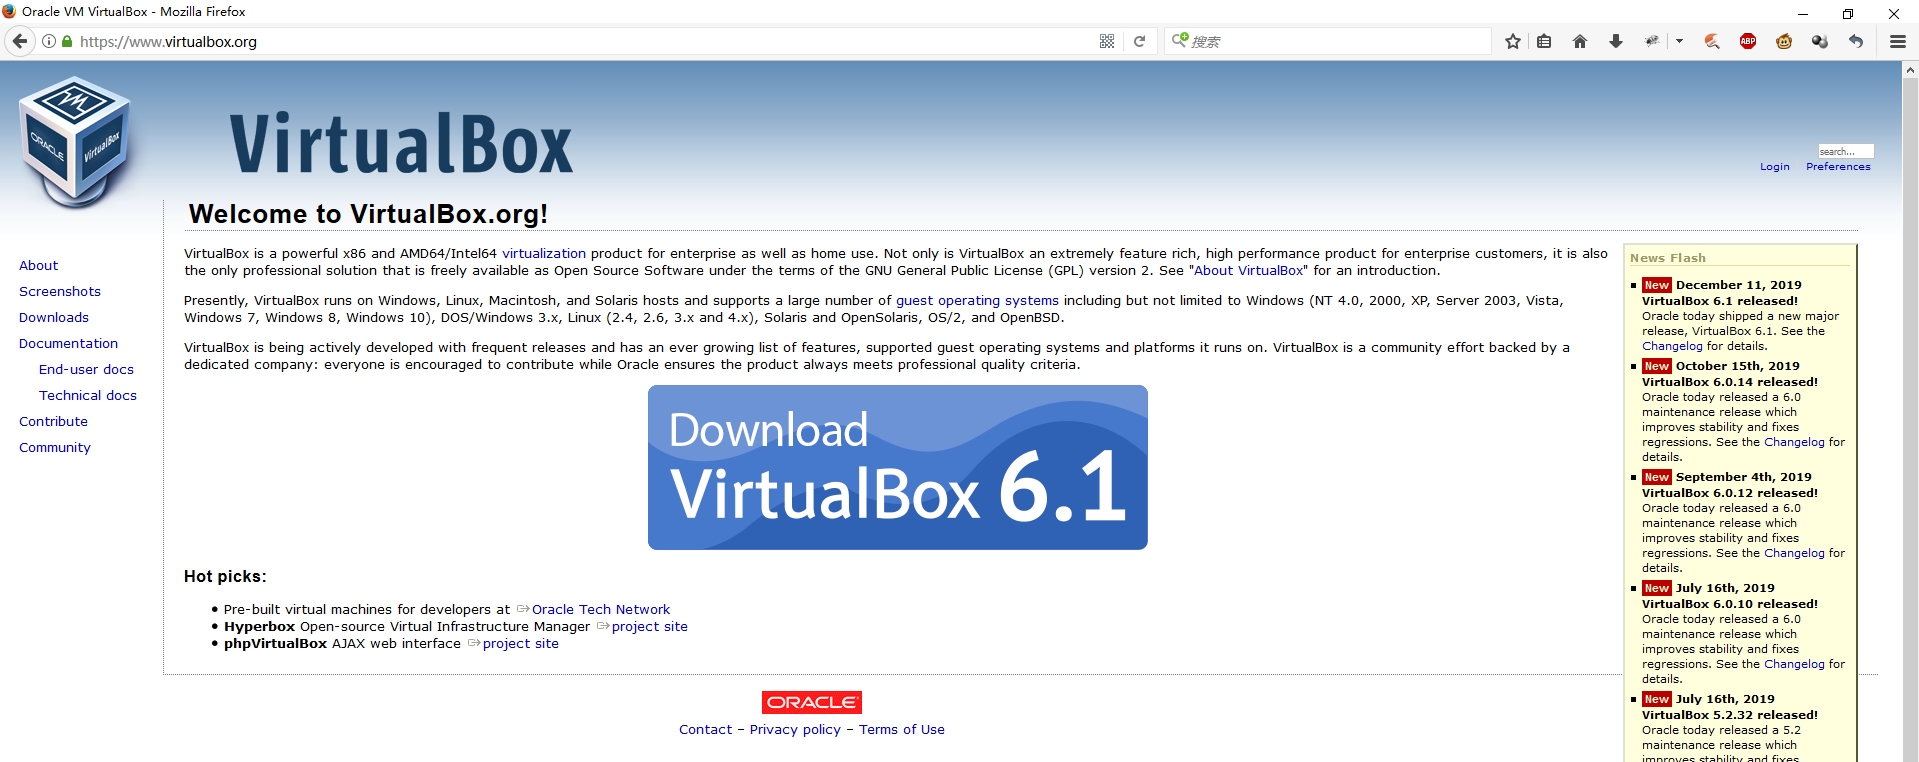Click 'VirtualBox 6.1 released!' news headline
Screen dimensions: 1919x762
point(1720,300)
